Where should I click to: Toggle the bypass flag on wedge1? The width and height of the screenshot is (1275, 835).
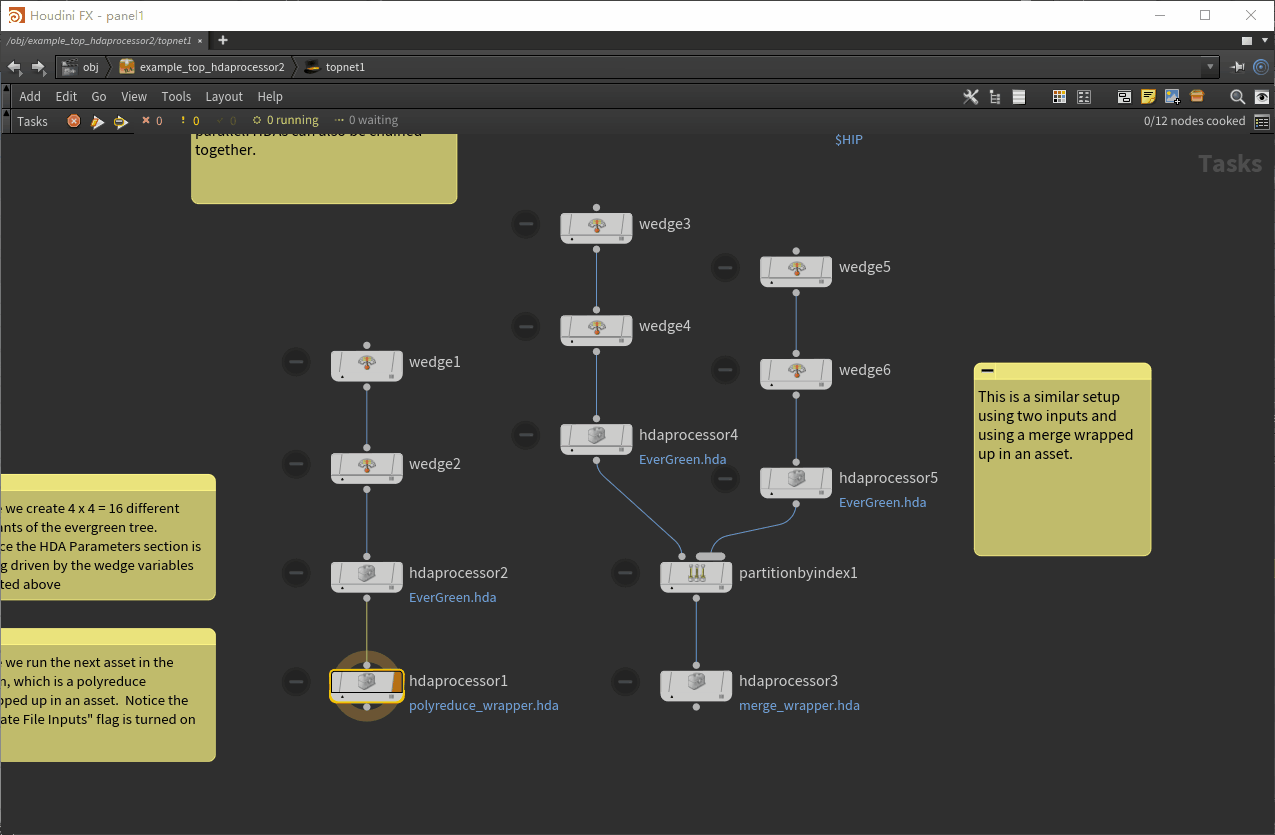pos(296,362)
